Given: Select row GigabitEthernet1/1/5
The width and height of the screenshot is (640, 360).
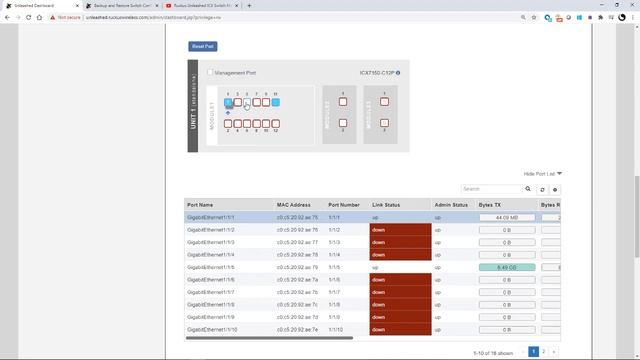Looking at the screenshot, I should (x=372, y=267).
